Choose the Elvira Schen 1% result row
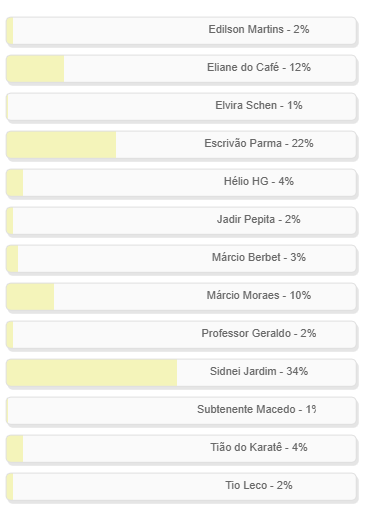 point(181,106)
